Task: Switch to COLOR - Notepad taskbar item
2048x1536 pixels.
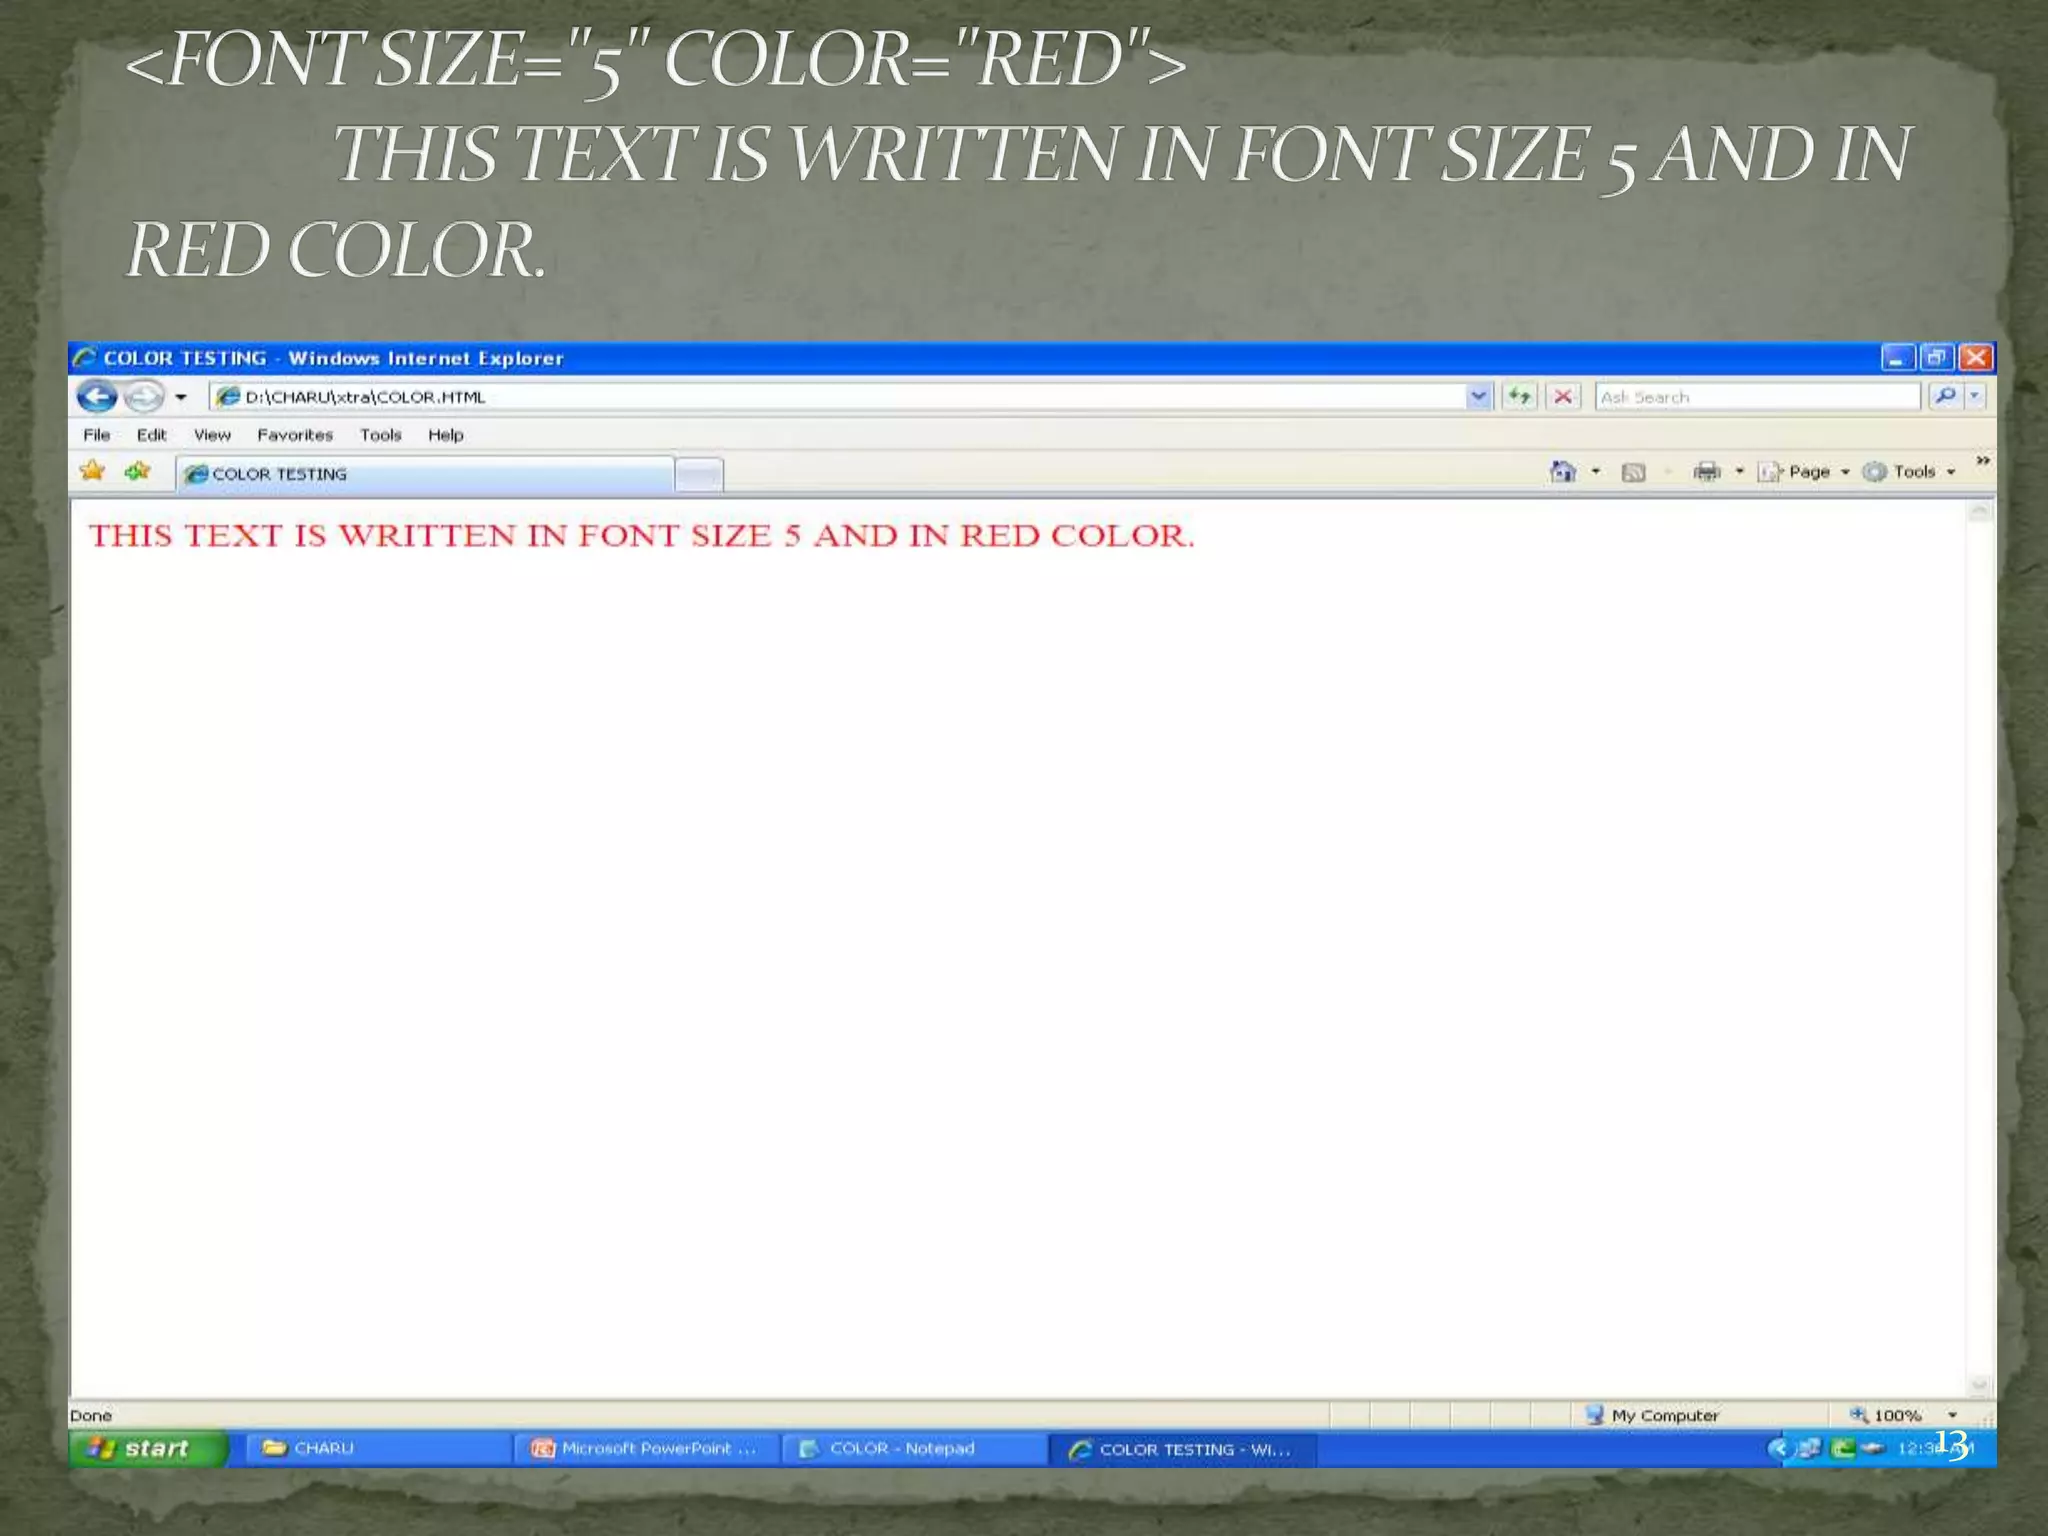Action: [900, 1448]
